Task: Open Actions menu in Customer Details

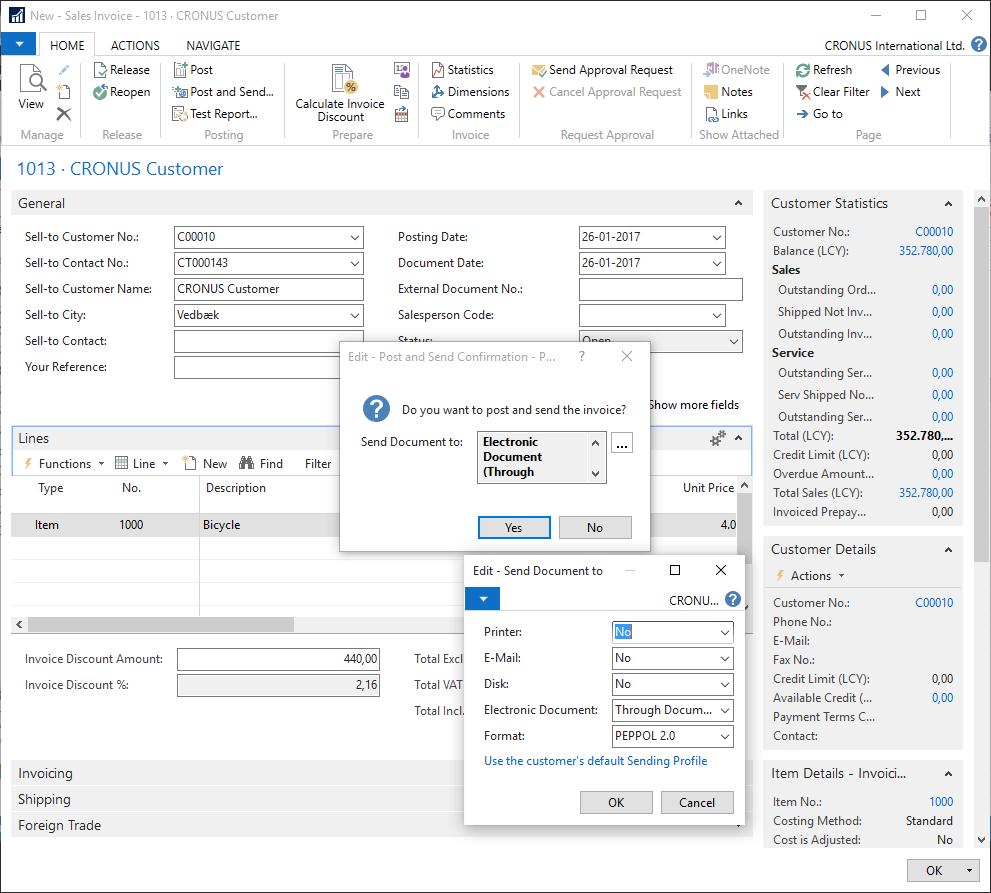Action: tap(810, 576)
